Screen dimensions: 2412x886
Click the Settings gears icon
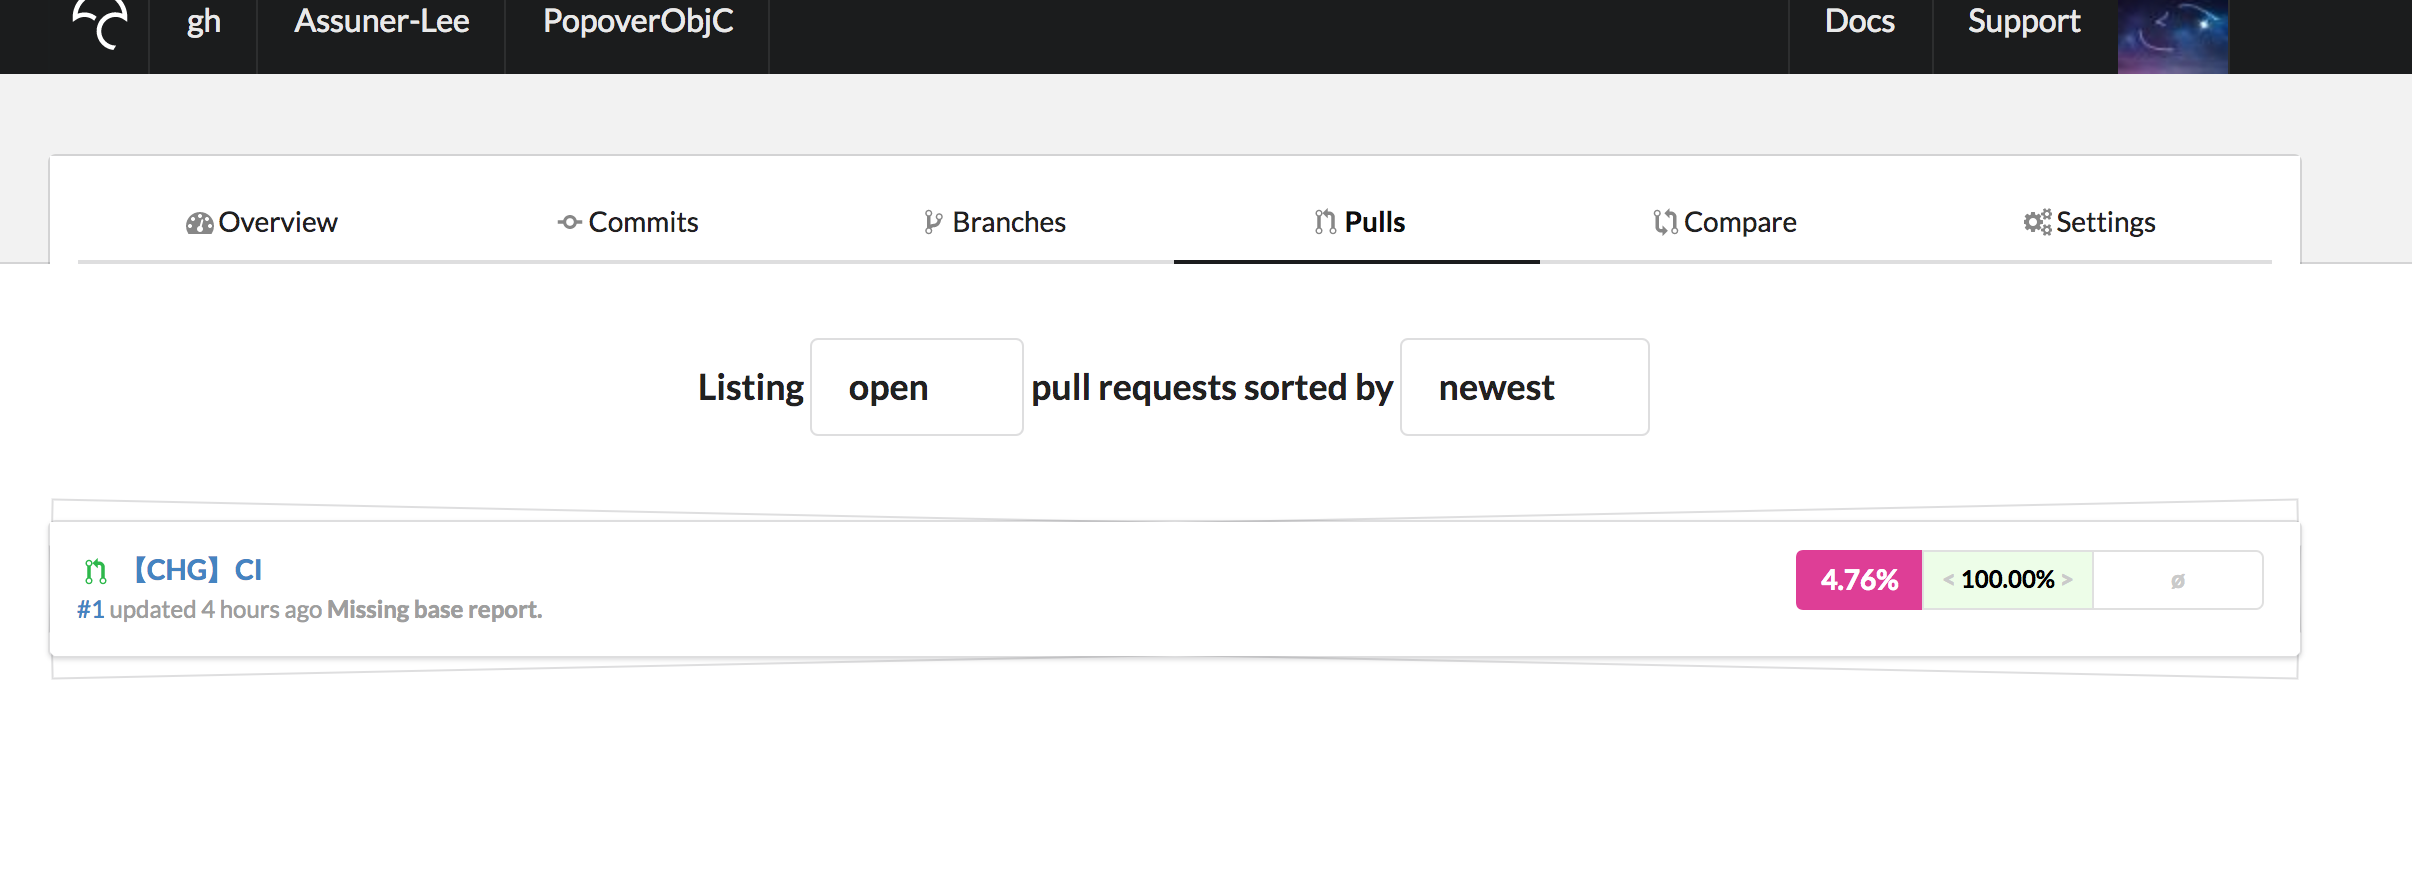(2037, 222)
